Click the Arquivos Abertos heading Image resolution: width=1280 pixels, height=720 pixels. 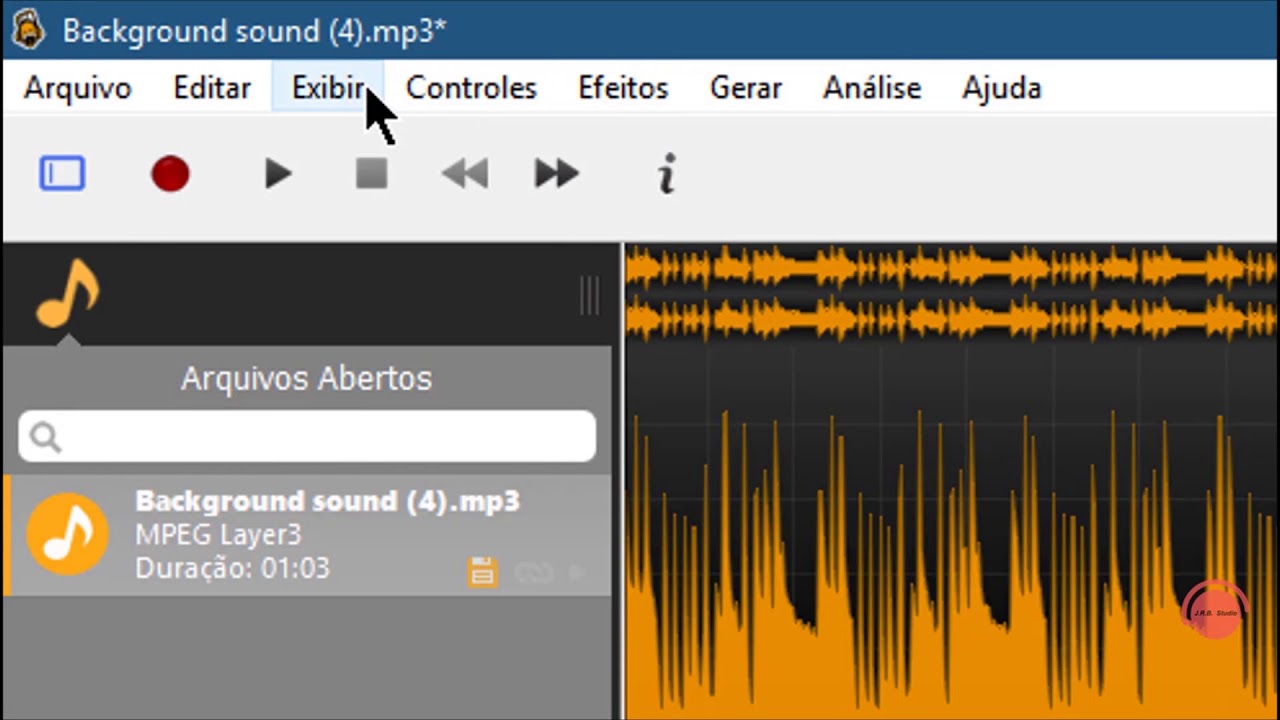click(x=306, y=379)
